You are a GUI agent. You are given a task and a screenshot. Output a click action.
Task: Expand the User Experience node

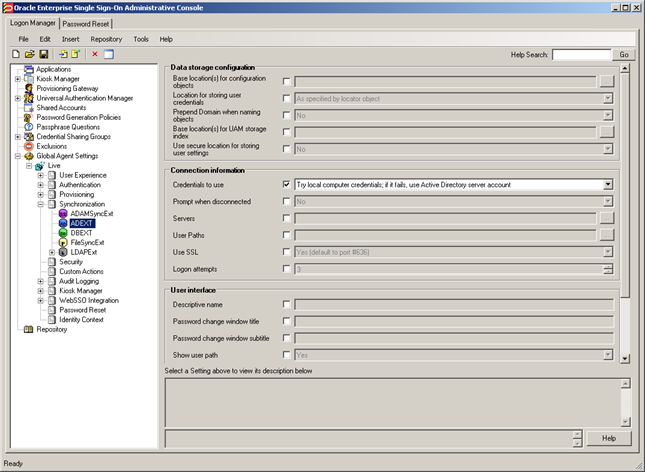click(41, 175)
